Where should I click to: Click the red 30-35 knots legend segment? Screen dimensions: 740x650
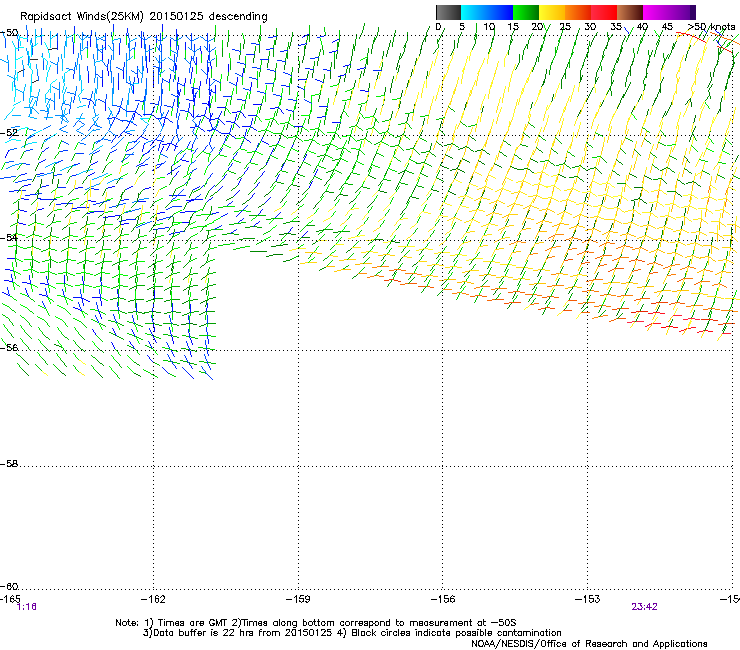point(604,12)
